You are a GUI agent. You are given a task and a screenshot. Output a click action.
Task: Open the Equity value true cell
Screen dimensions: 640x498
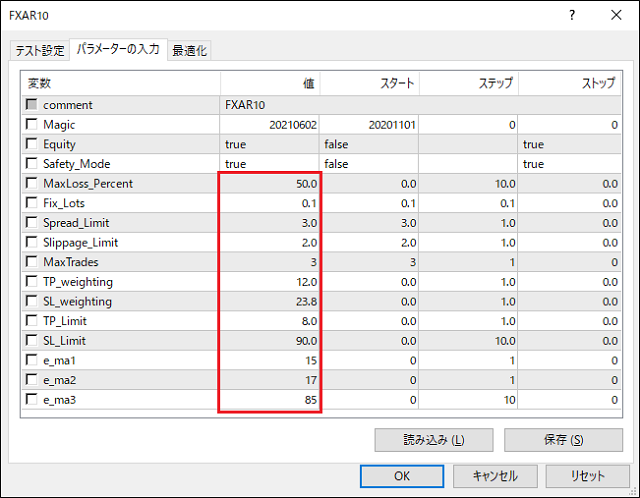pyautogui.click(x=270, y=144)
